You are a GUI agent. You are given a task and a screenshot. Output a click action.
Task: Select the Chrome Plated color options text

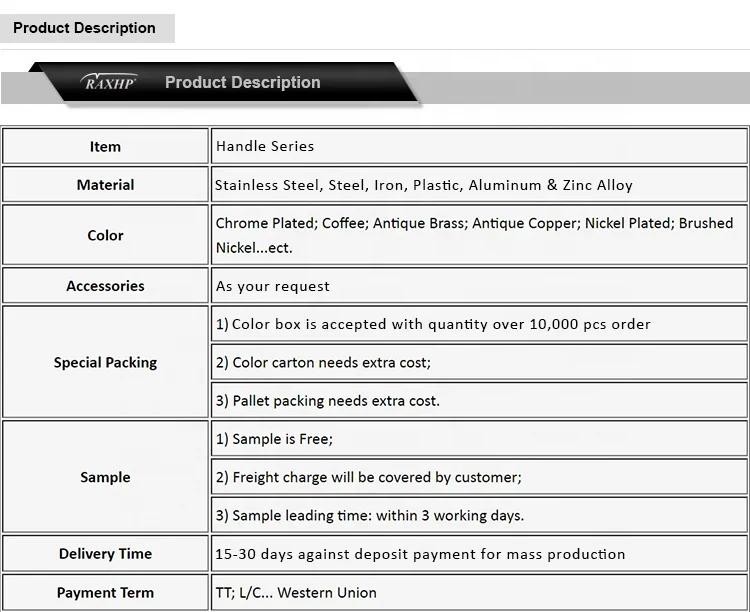(474, 235)
